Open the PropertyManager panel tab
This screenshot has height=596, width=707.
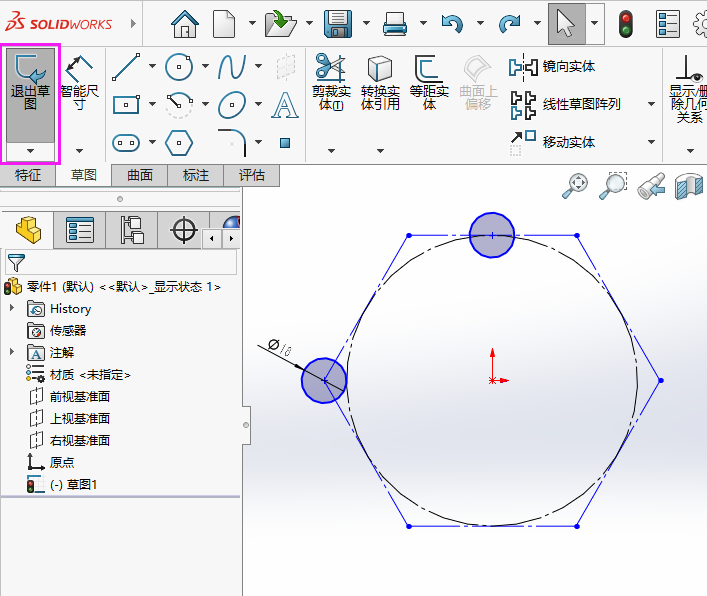coord(80,230)
